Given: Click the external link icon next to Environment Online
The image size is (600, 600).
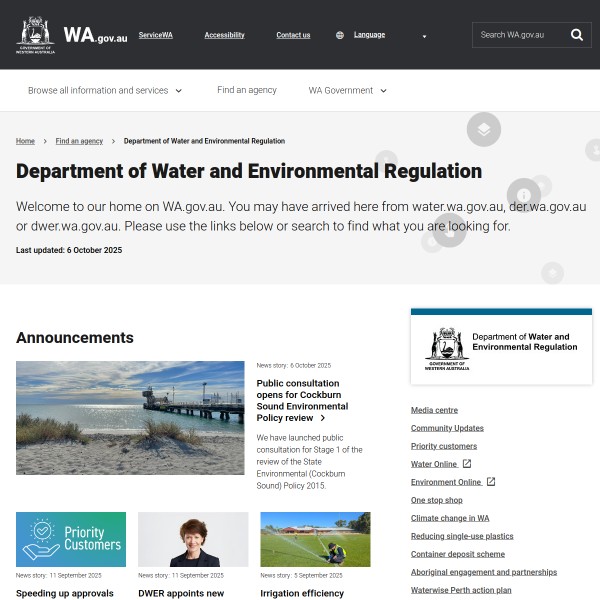Looking at the screenshot, I should point(491,482).
